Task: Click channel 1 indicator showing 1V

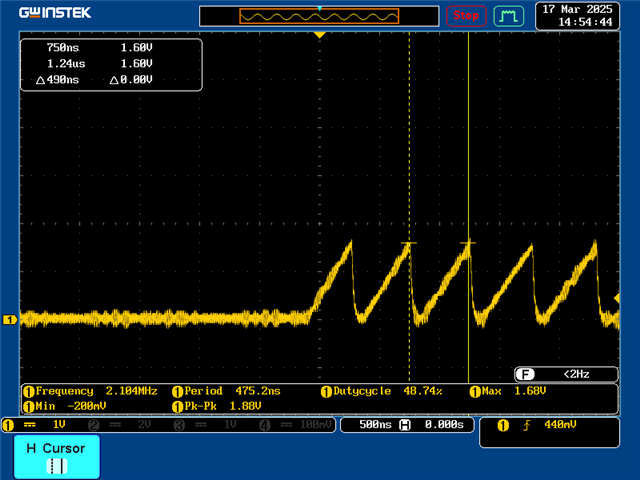Action: pos(34,425)
